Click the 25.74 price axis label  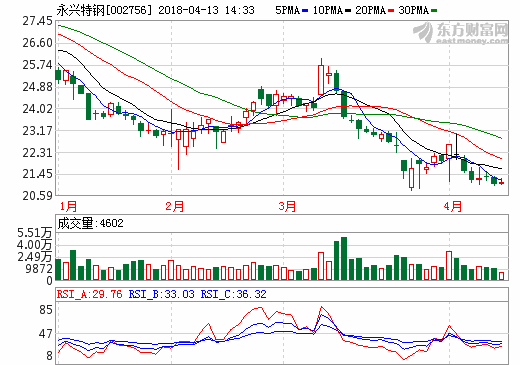point(37,65)
